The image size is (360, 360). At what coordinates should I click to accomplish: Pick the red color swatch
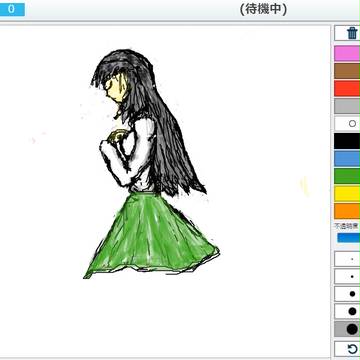point(347,88)
